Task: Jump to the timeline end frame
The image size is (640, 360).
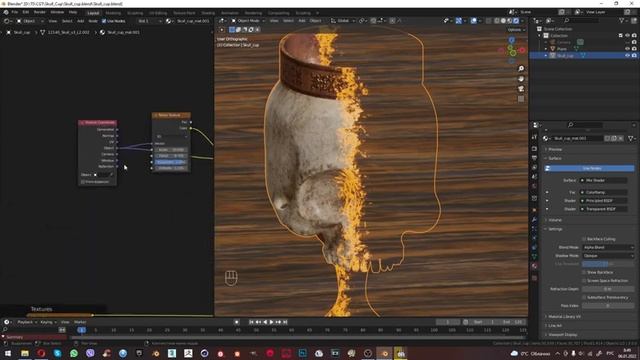Action: [x=285, y=322]
